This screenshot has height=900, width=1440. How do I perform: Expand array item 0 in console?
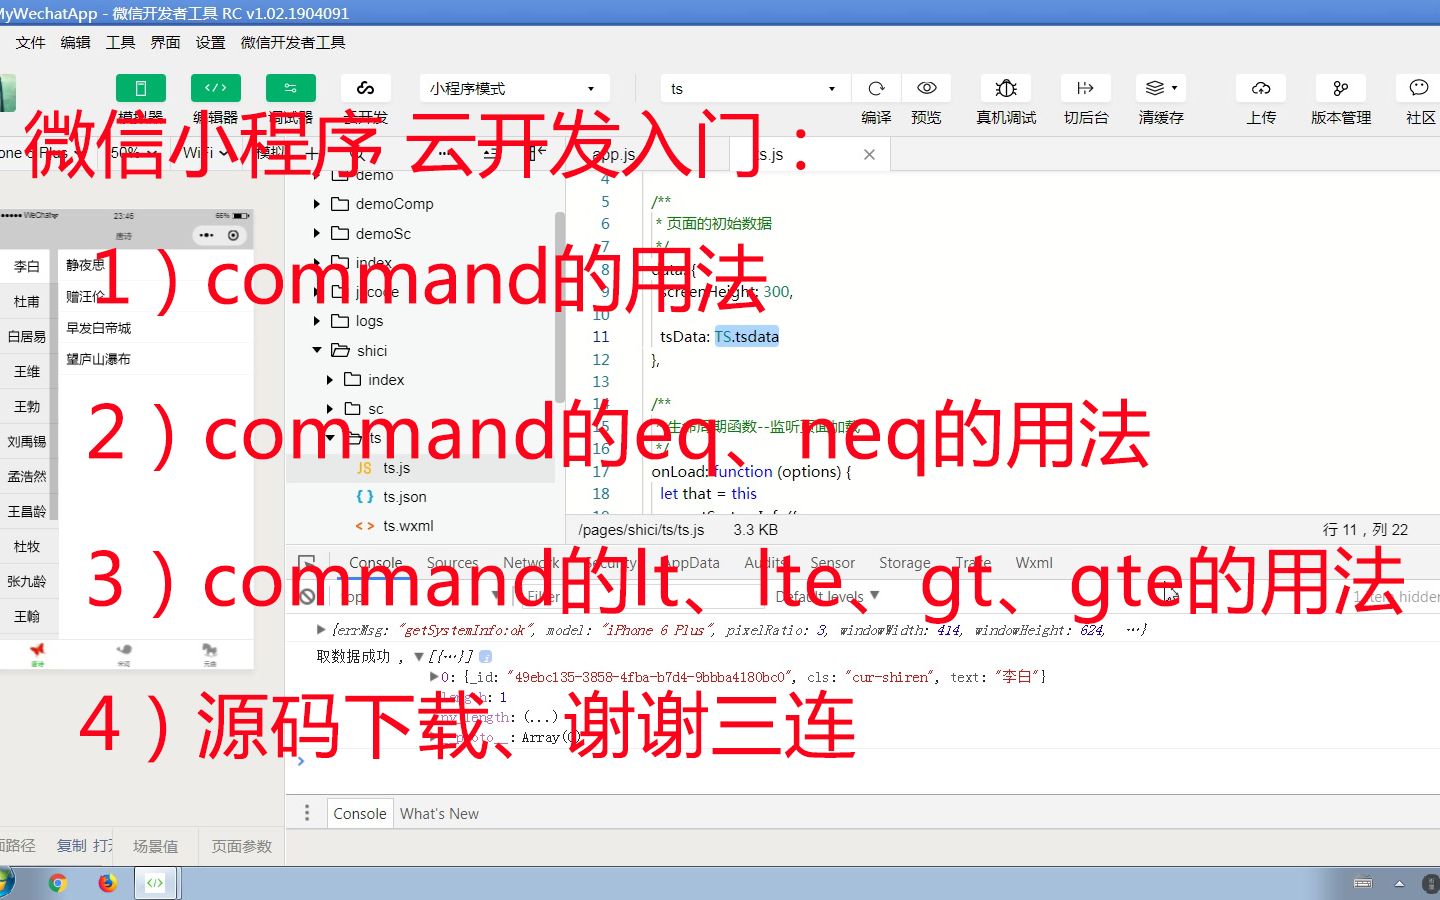click(433, 677)
